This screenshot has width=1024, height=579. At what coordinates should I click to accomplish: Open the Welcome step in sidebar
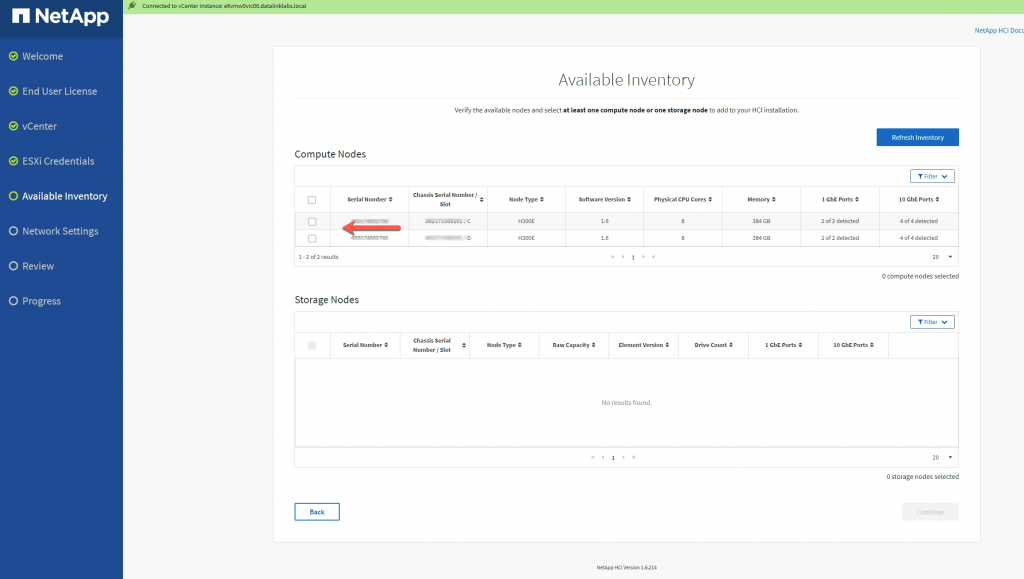[x=36, y=56]
